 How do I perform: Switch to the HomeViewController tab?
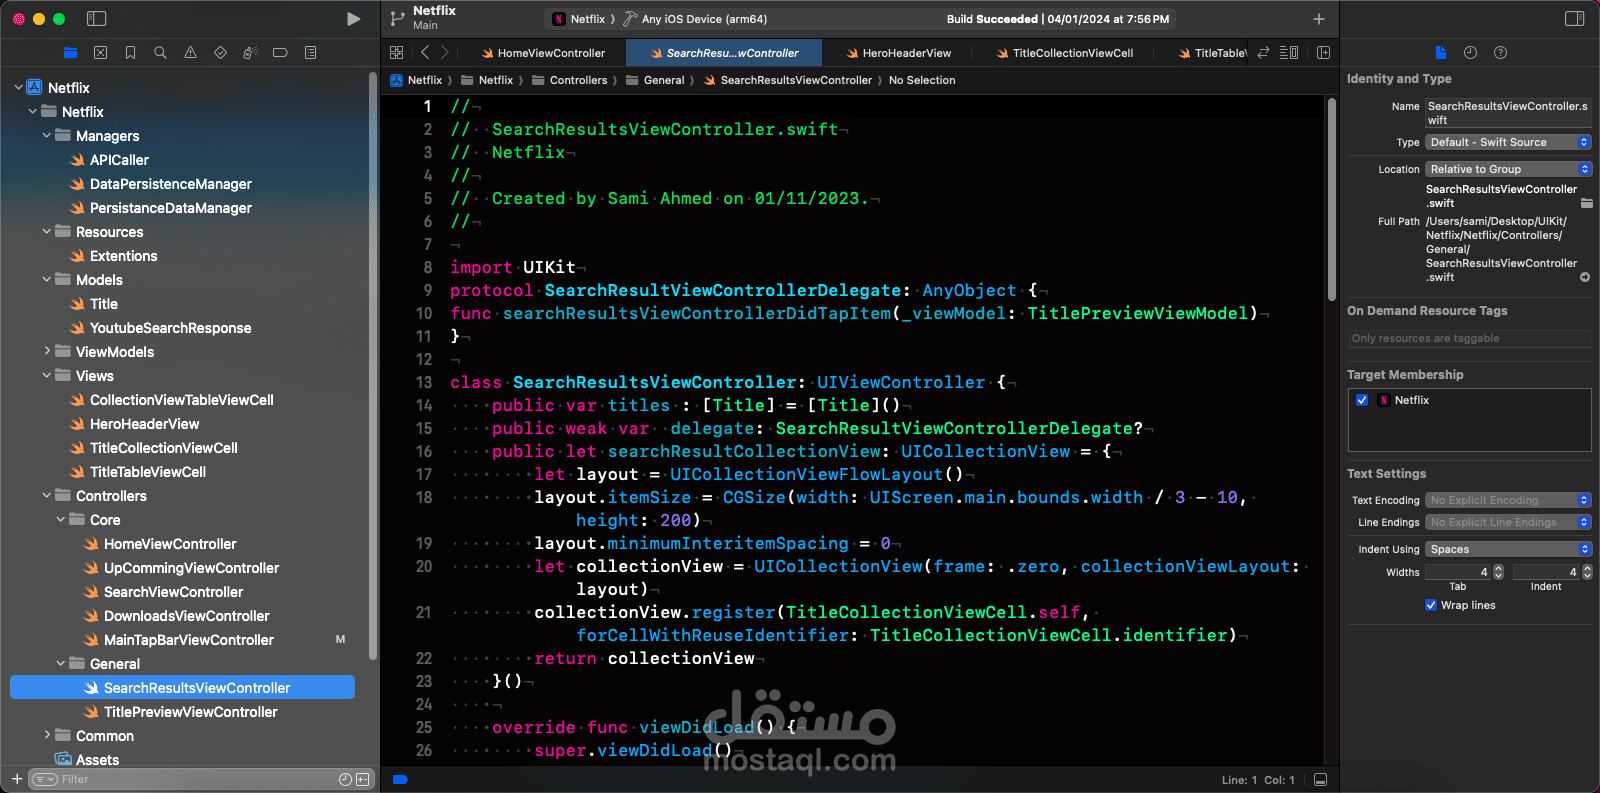543,53
